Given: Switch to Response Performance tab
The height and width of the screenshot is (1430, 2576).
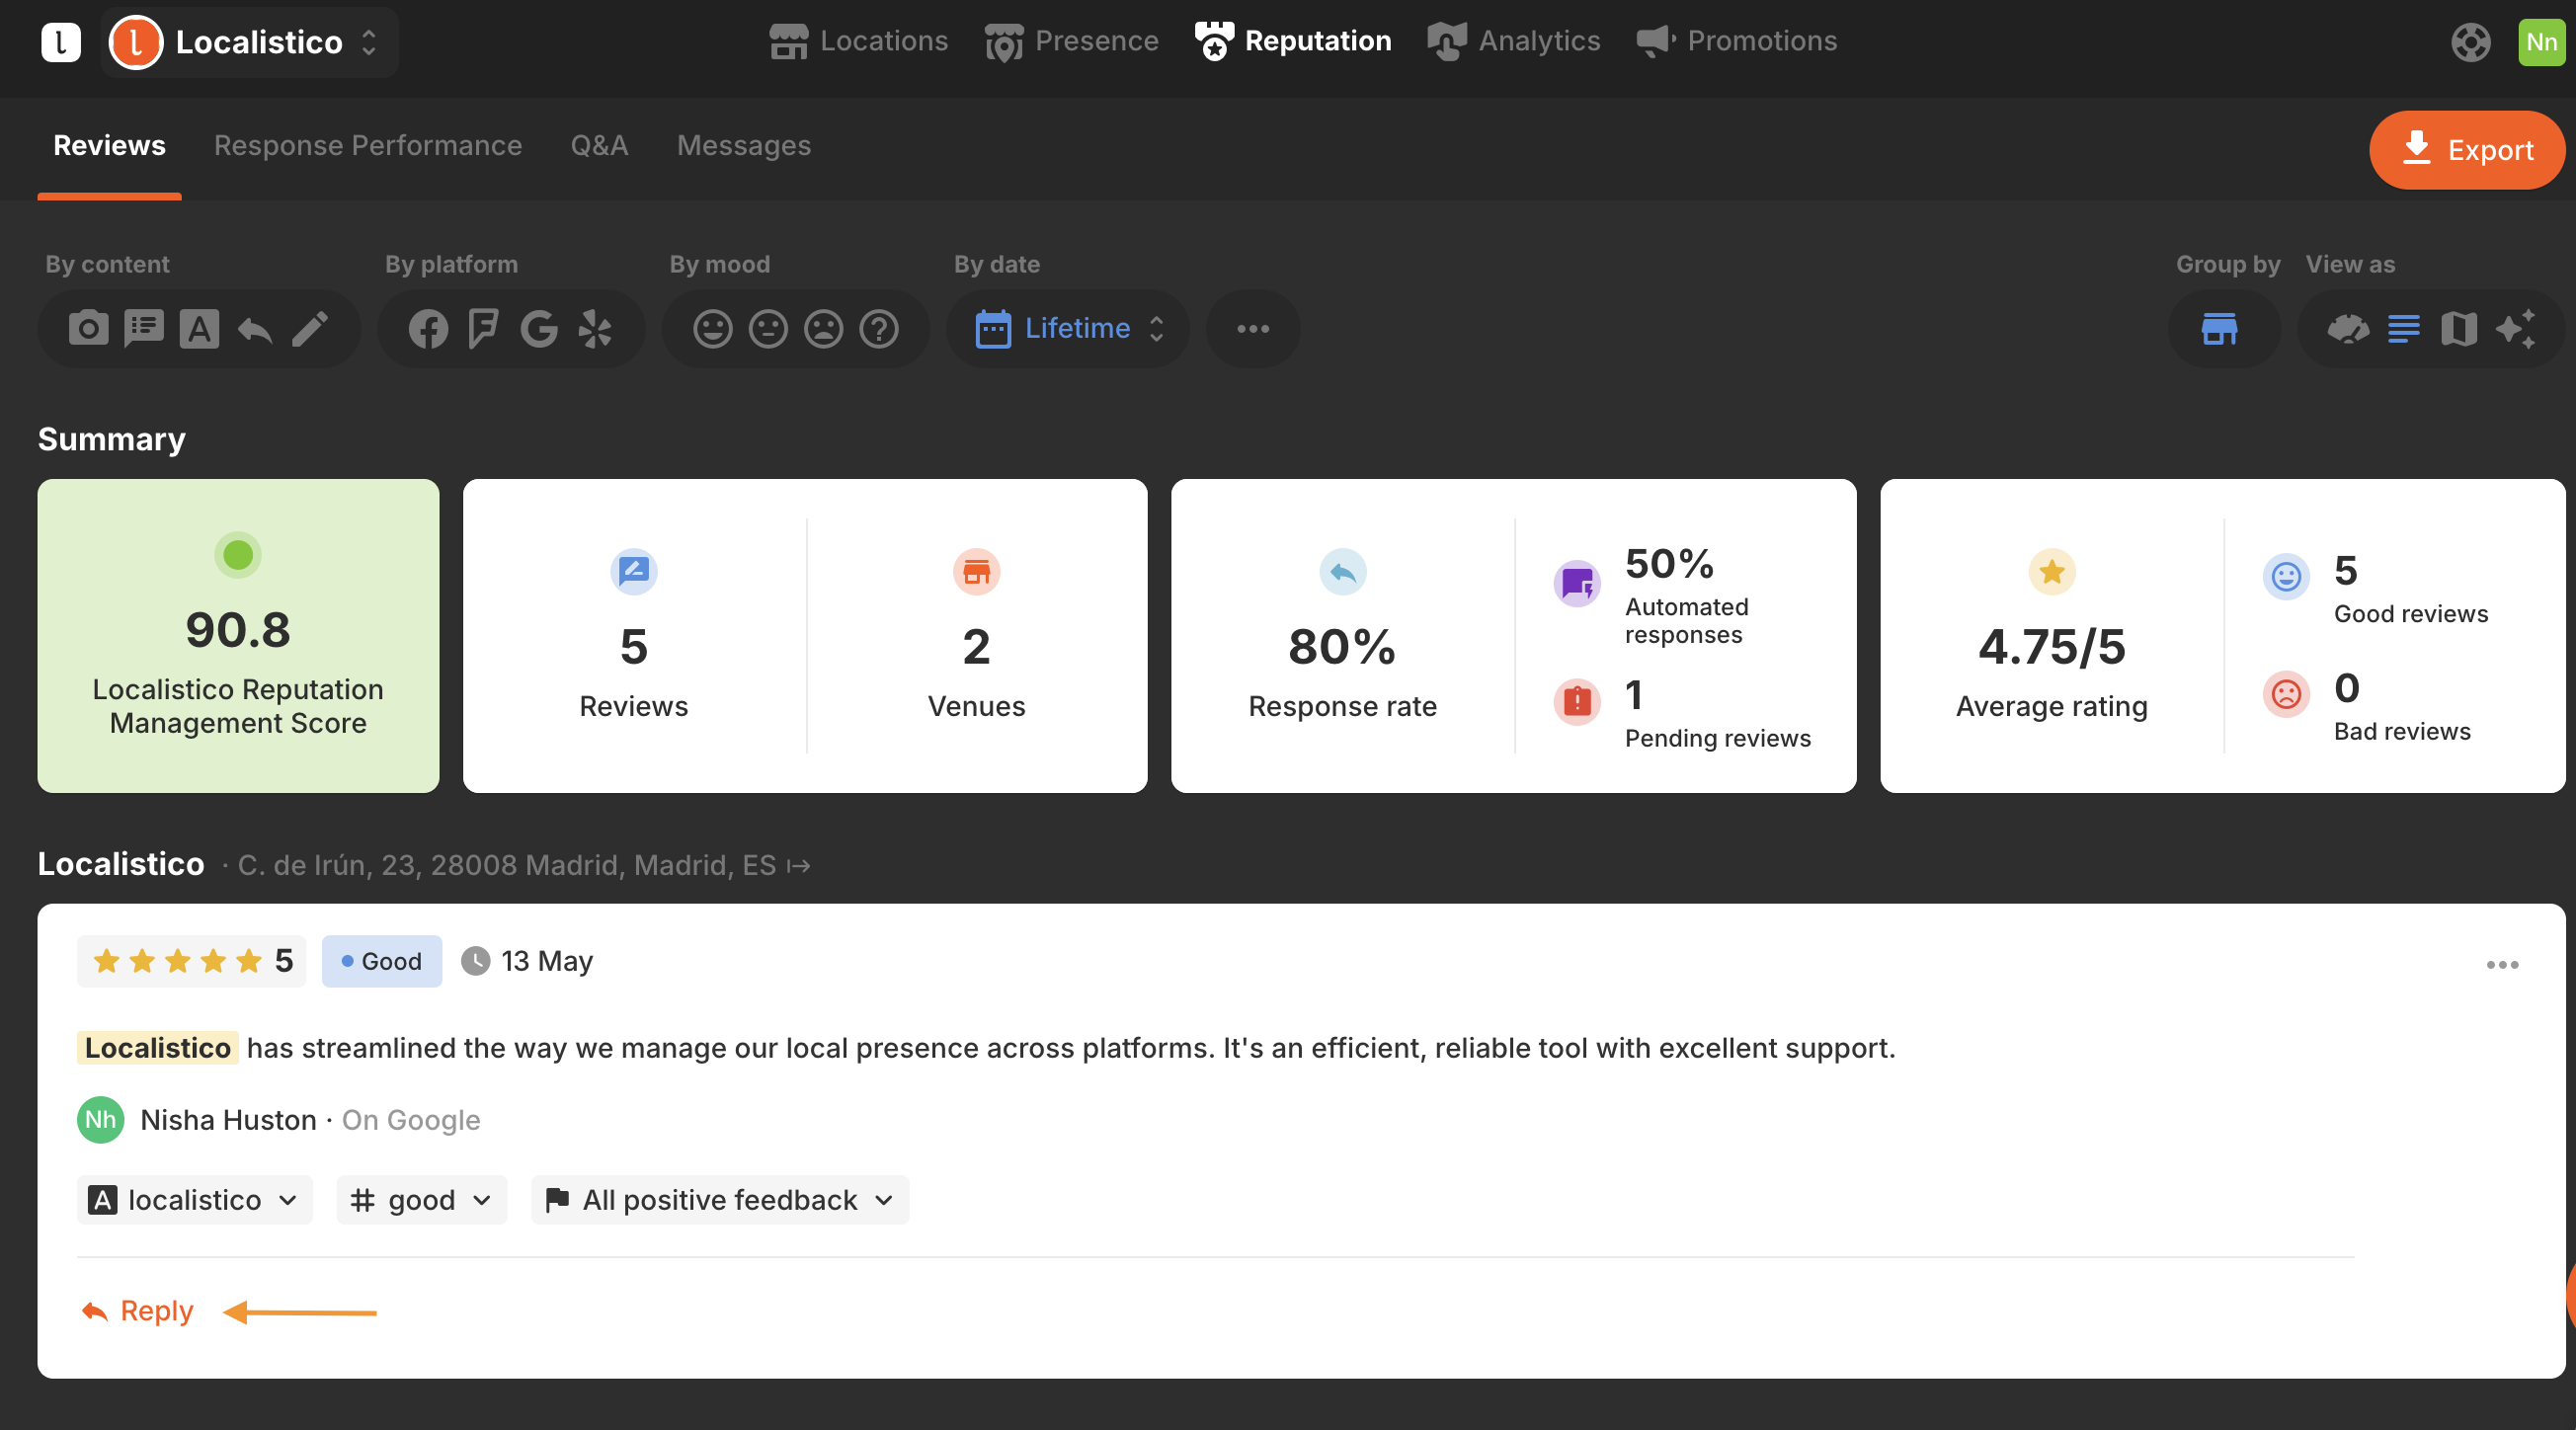Looking at the screenshot, I should pyautogui.click(x=367, y=146).
